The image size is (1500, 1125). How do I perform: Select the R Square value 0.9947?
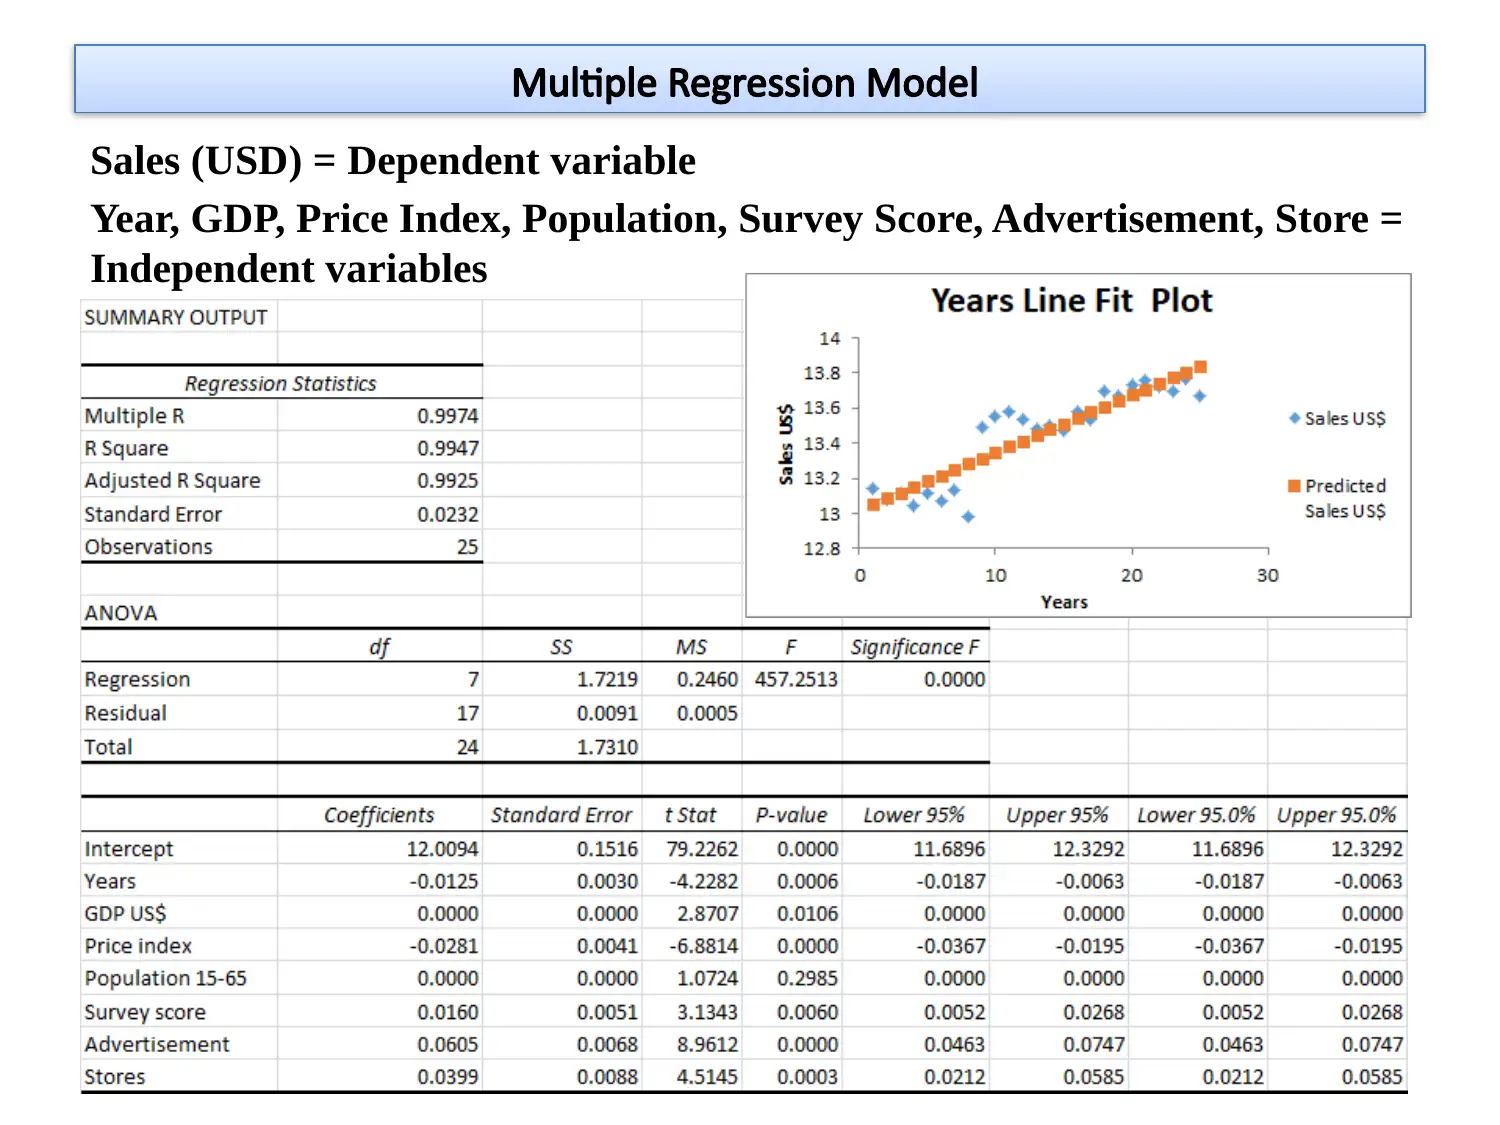pyautogui.click(x=448, y=449)
